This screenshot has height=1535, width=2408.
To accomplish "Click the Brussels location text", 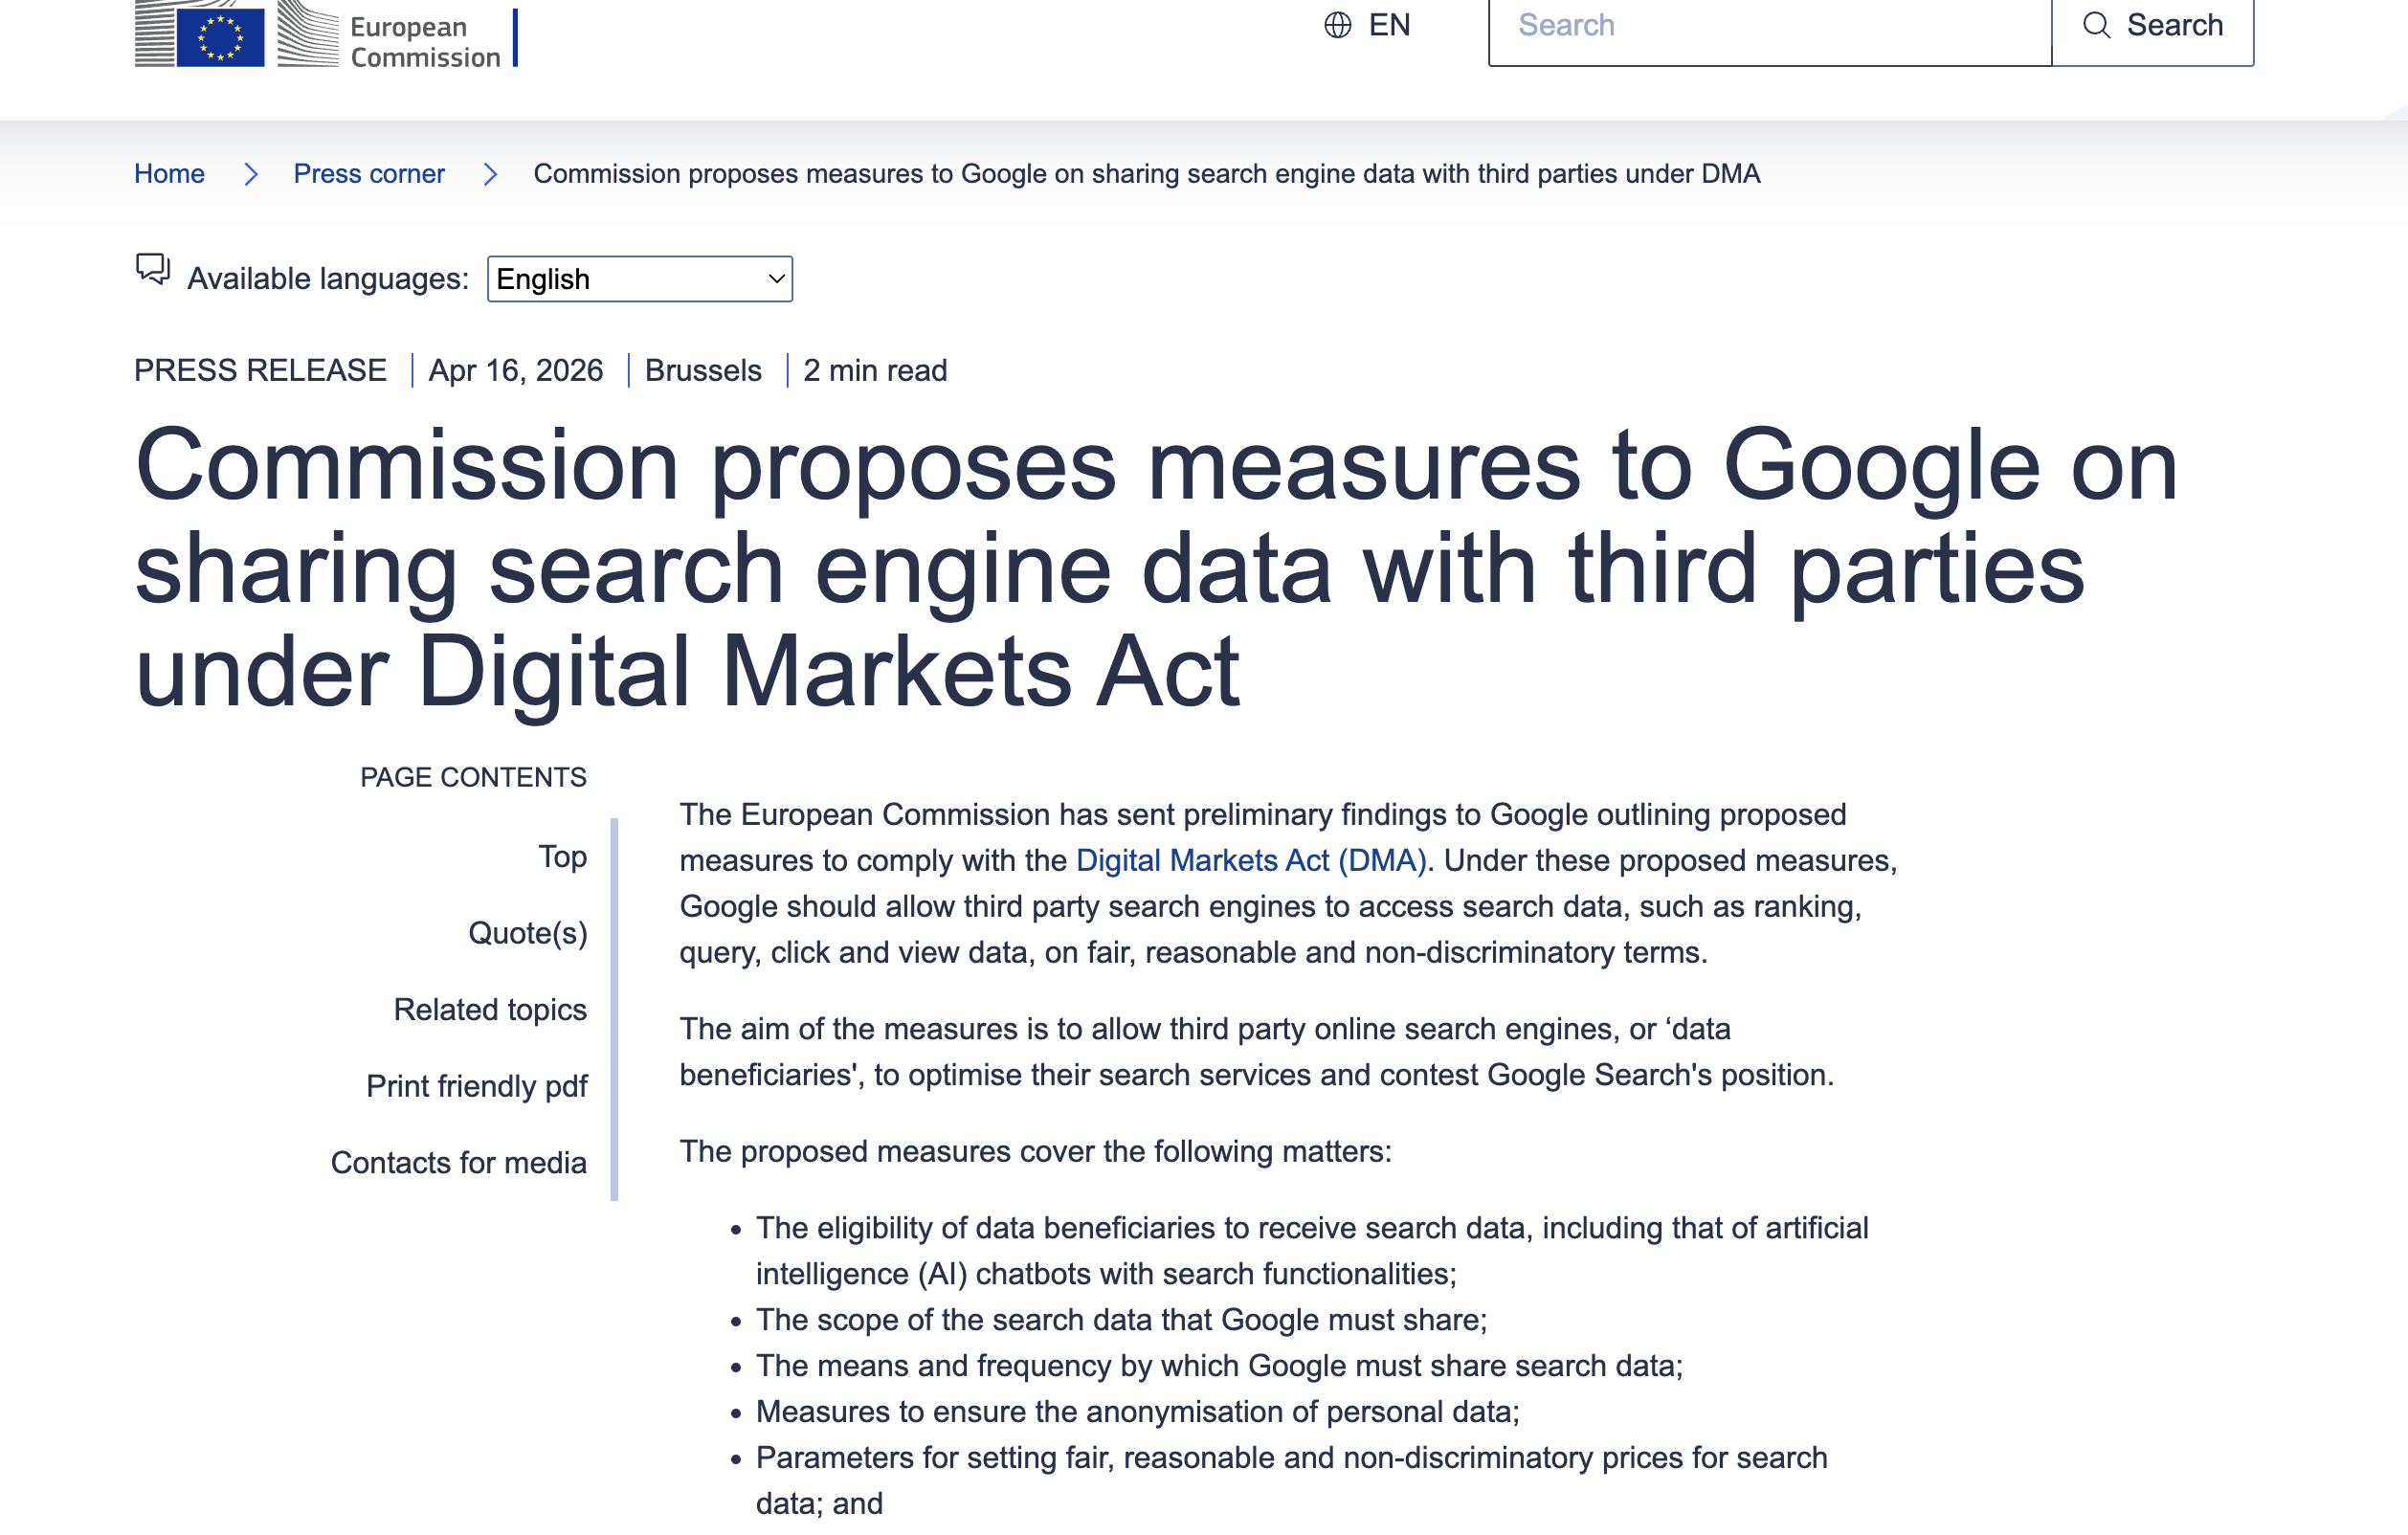I will (x=703, y=371).
